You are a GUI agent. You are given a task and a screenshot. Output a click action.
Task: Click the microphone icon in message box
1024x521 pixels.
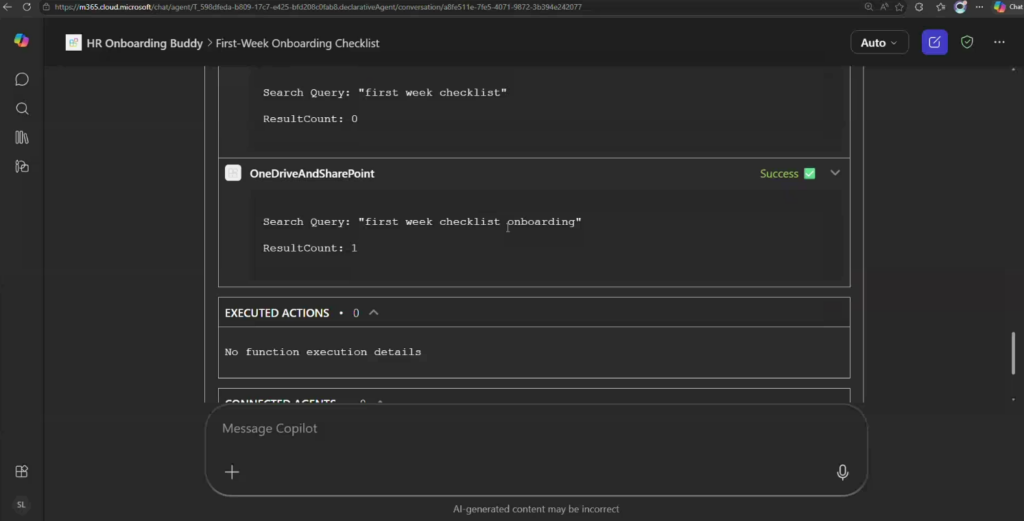tap(842, 472)
